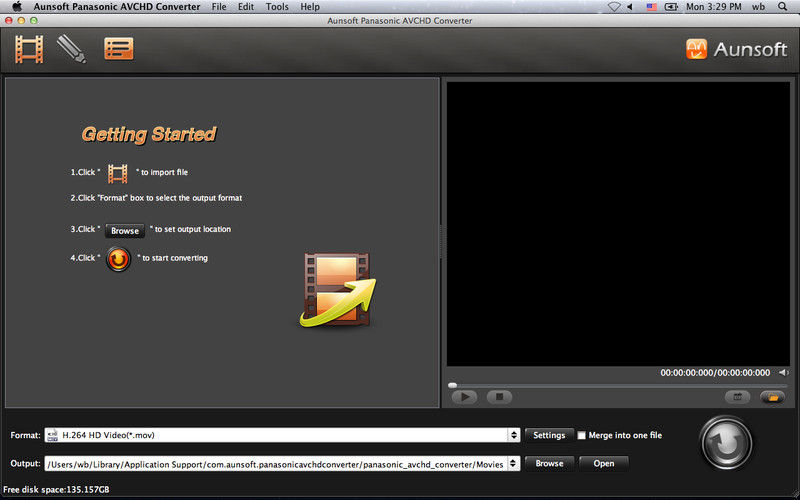Click the US flag input source icon
800x500 pixels.
(x=652, y=7)
